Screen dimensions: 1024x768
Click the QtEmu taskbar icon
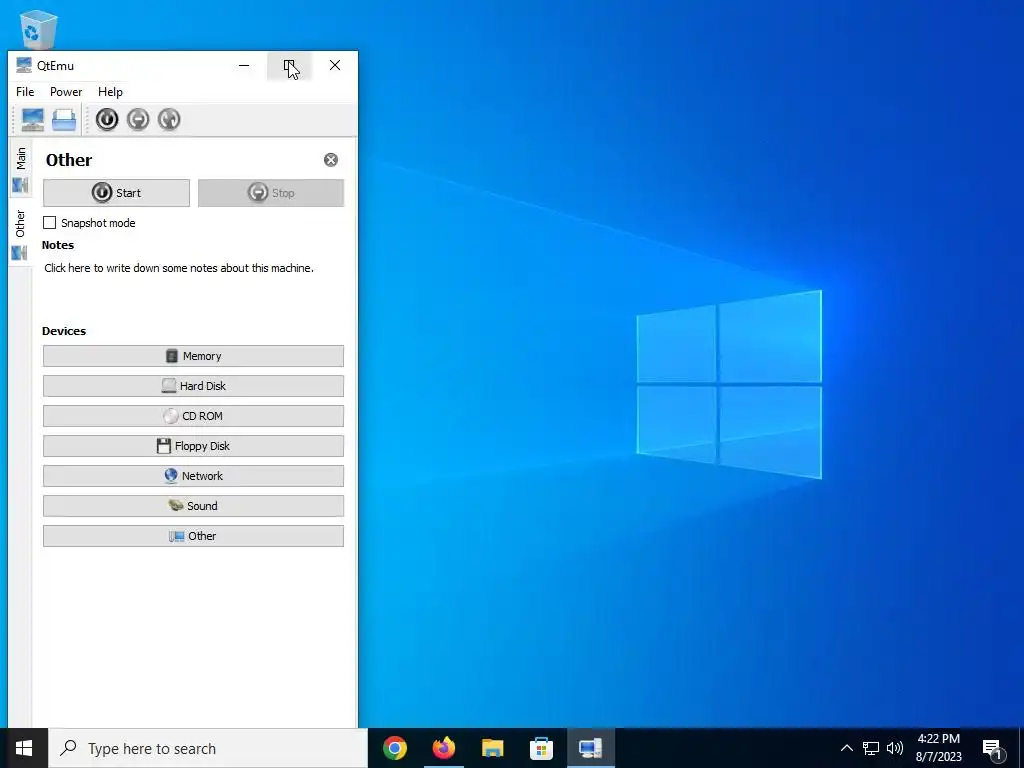(590, 748)
